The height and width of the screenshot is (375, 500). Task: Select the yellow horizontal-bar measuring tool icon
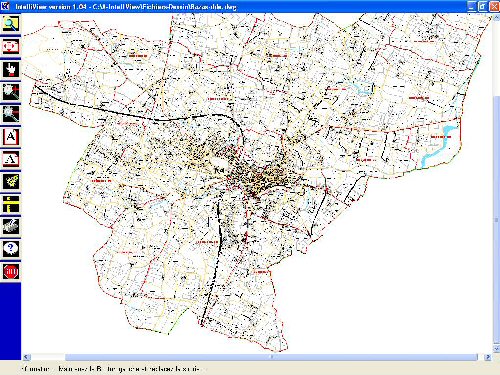11,204
